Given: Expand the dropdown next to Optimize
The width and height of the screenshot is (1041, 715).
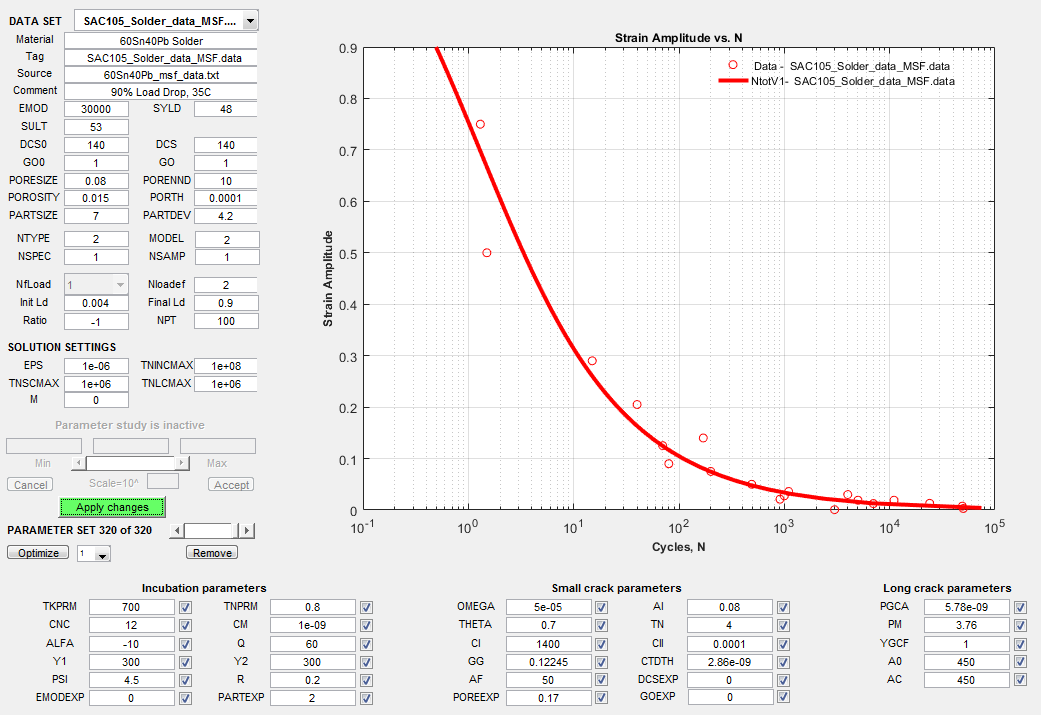Looking at the screenshot, I should click(x=101, y=554).
